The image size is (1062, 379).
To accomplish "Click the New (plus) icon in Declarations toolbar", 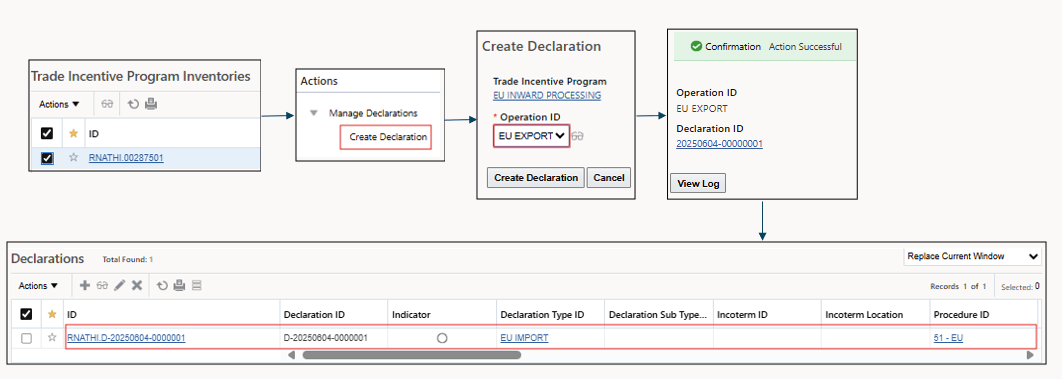I will [85, 286].
